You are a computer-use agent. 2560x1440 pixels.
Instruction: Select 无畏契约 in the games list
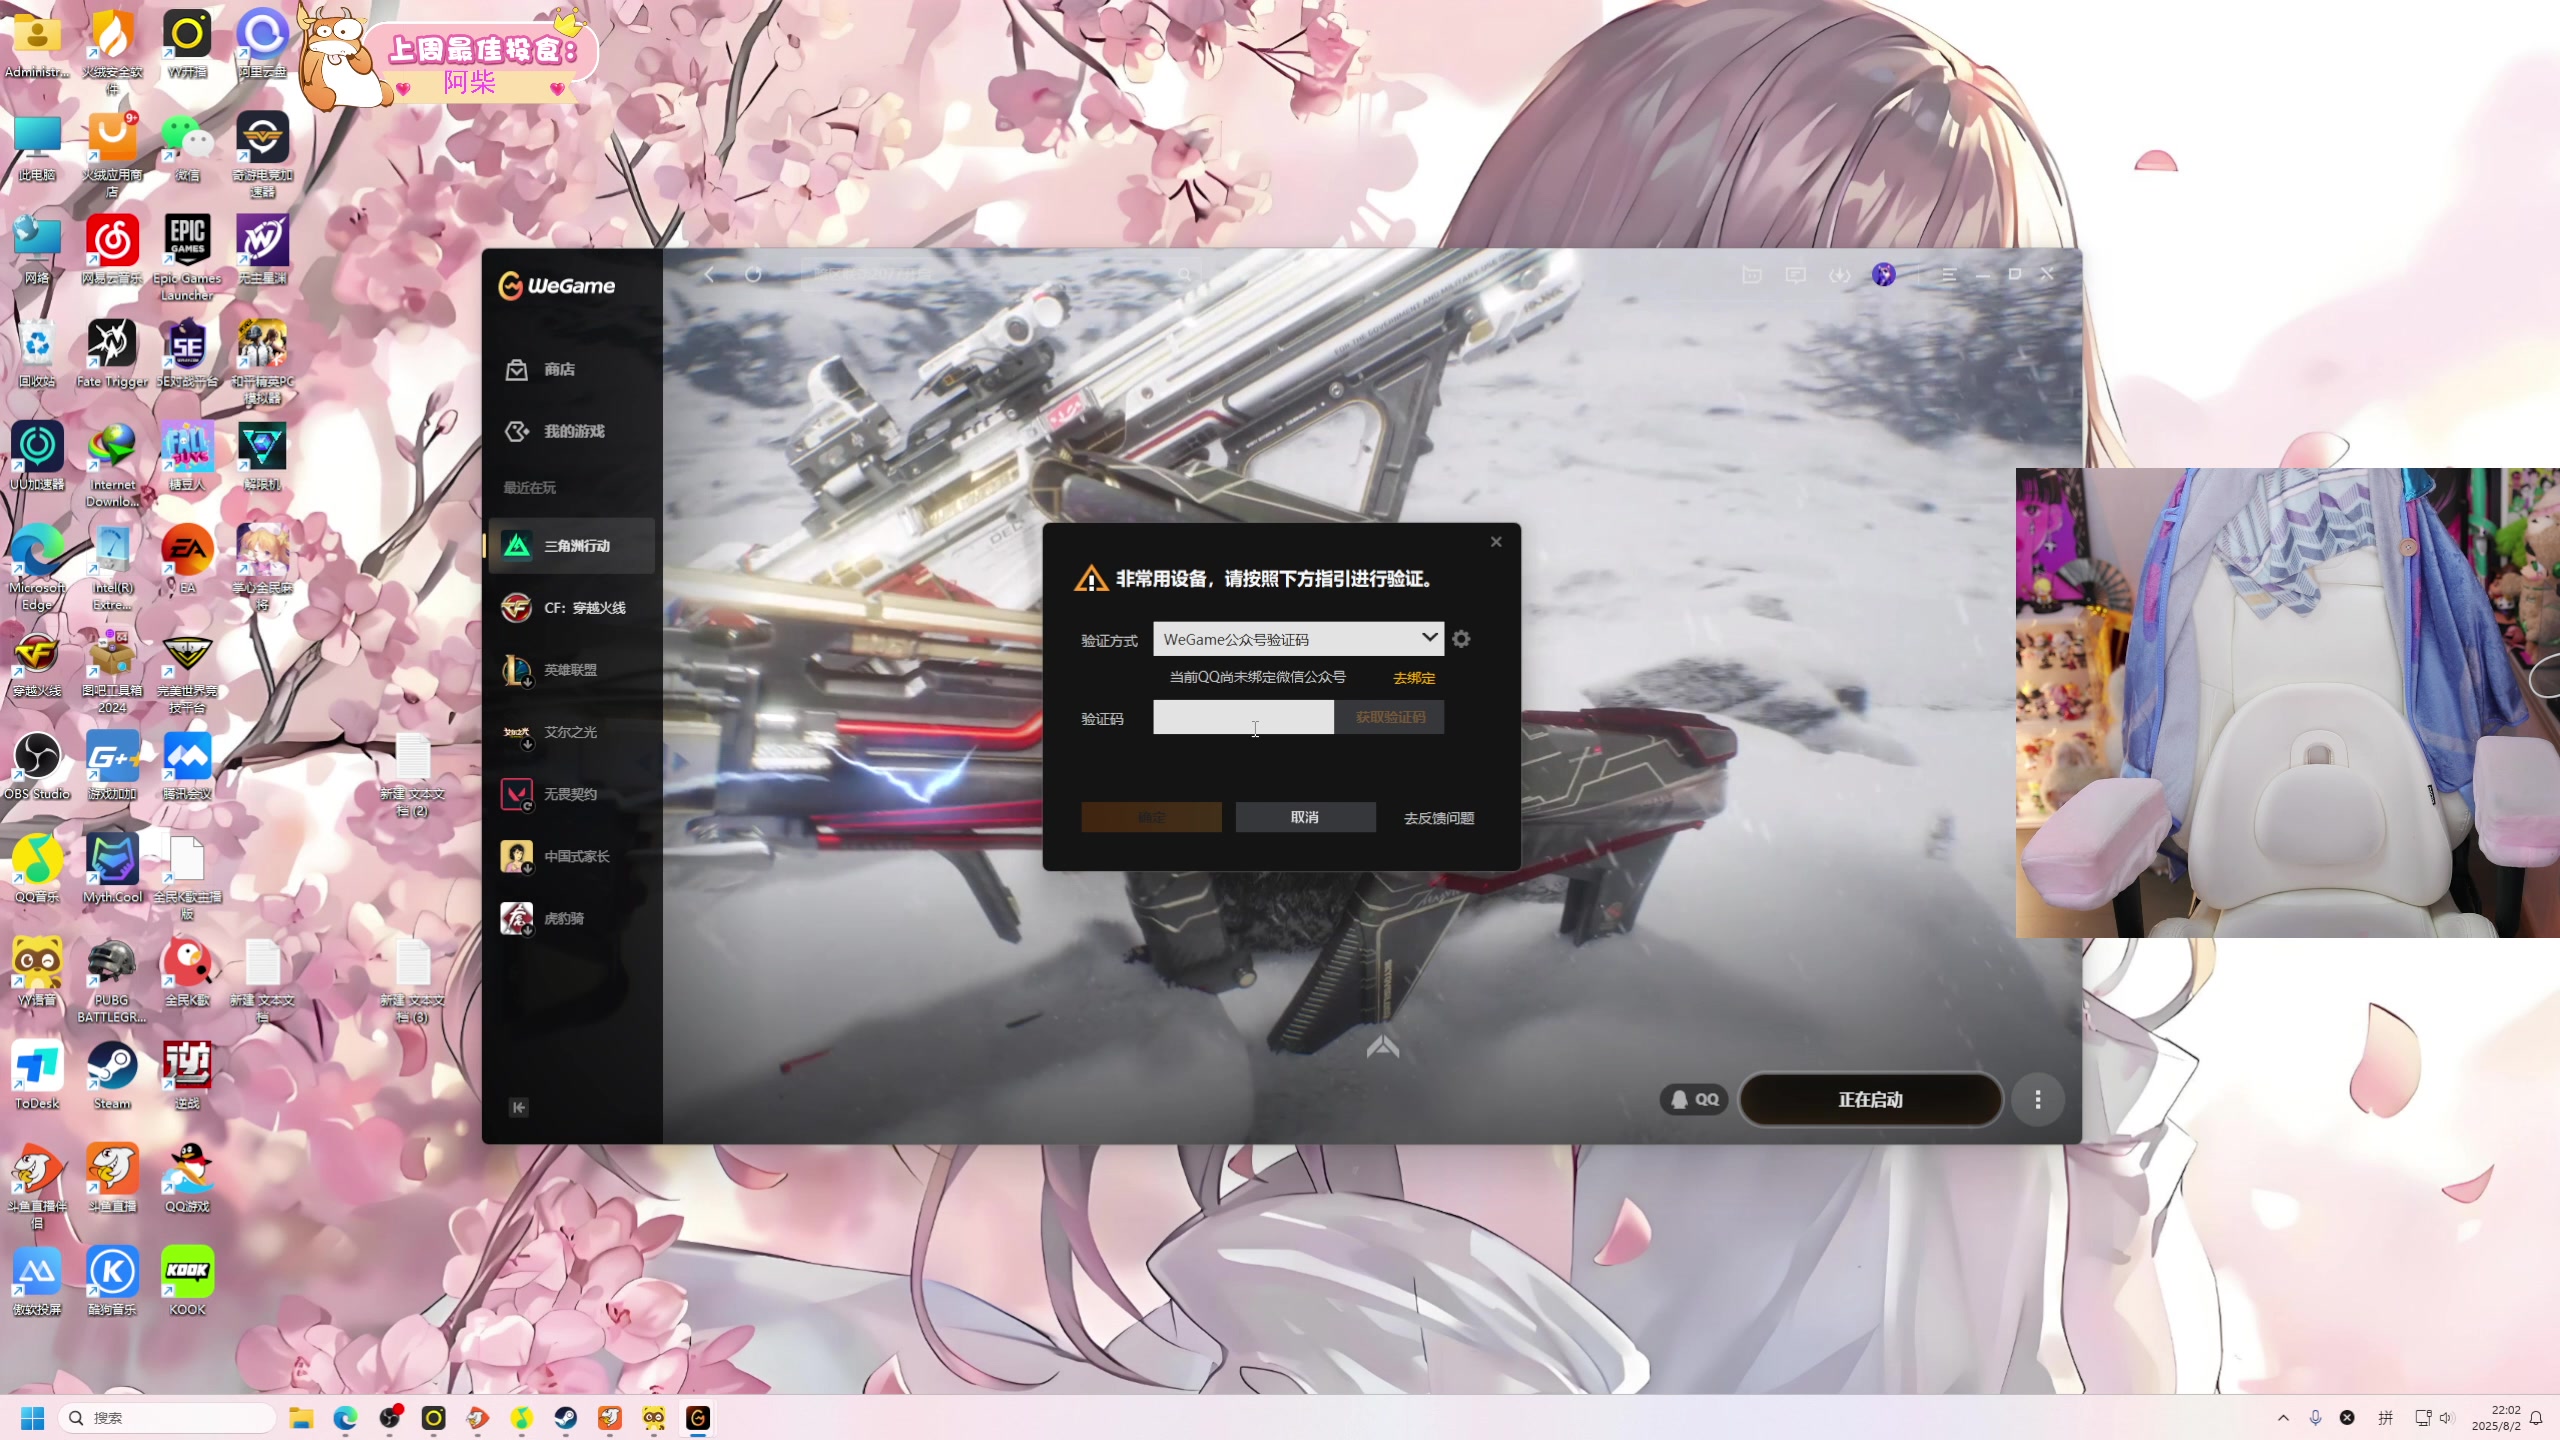click(571, 794)
